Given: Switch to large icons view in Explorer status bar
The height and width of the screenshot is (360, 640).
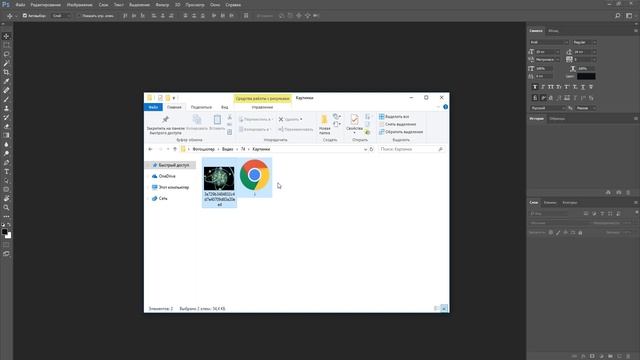Looking at the screenshot, I should (x=444, y=309).
